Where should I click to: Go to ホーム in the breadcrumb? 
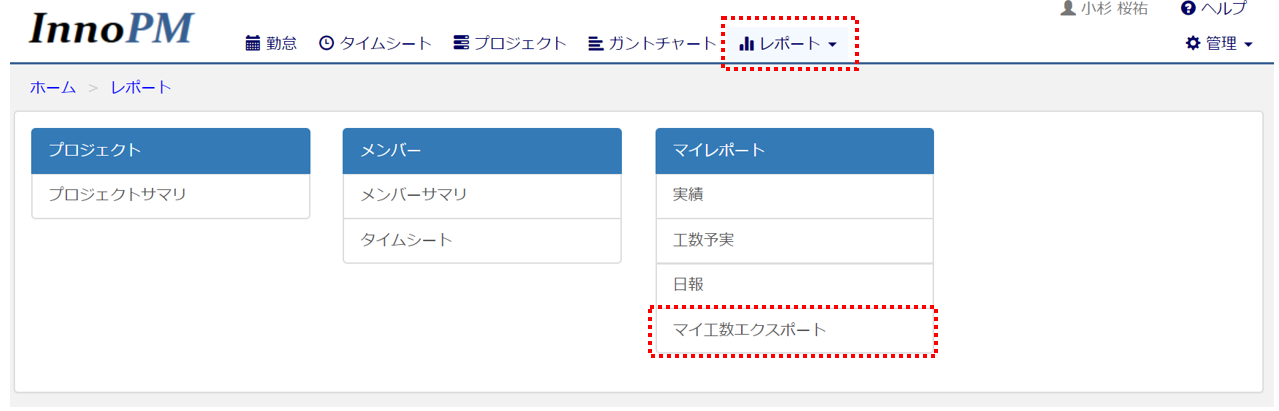[x=52, y=87]
